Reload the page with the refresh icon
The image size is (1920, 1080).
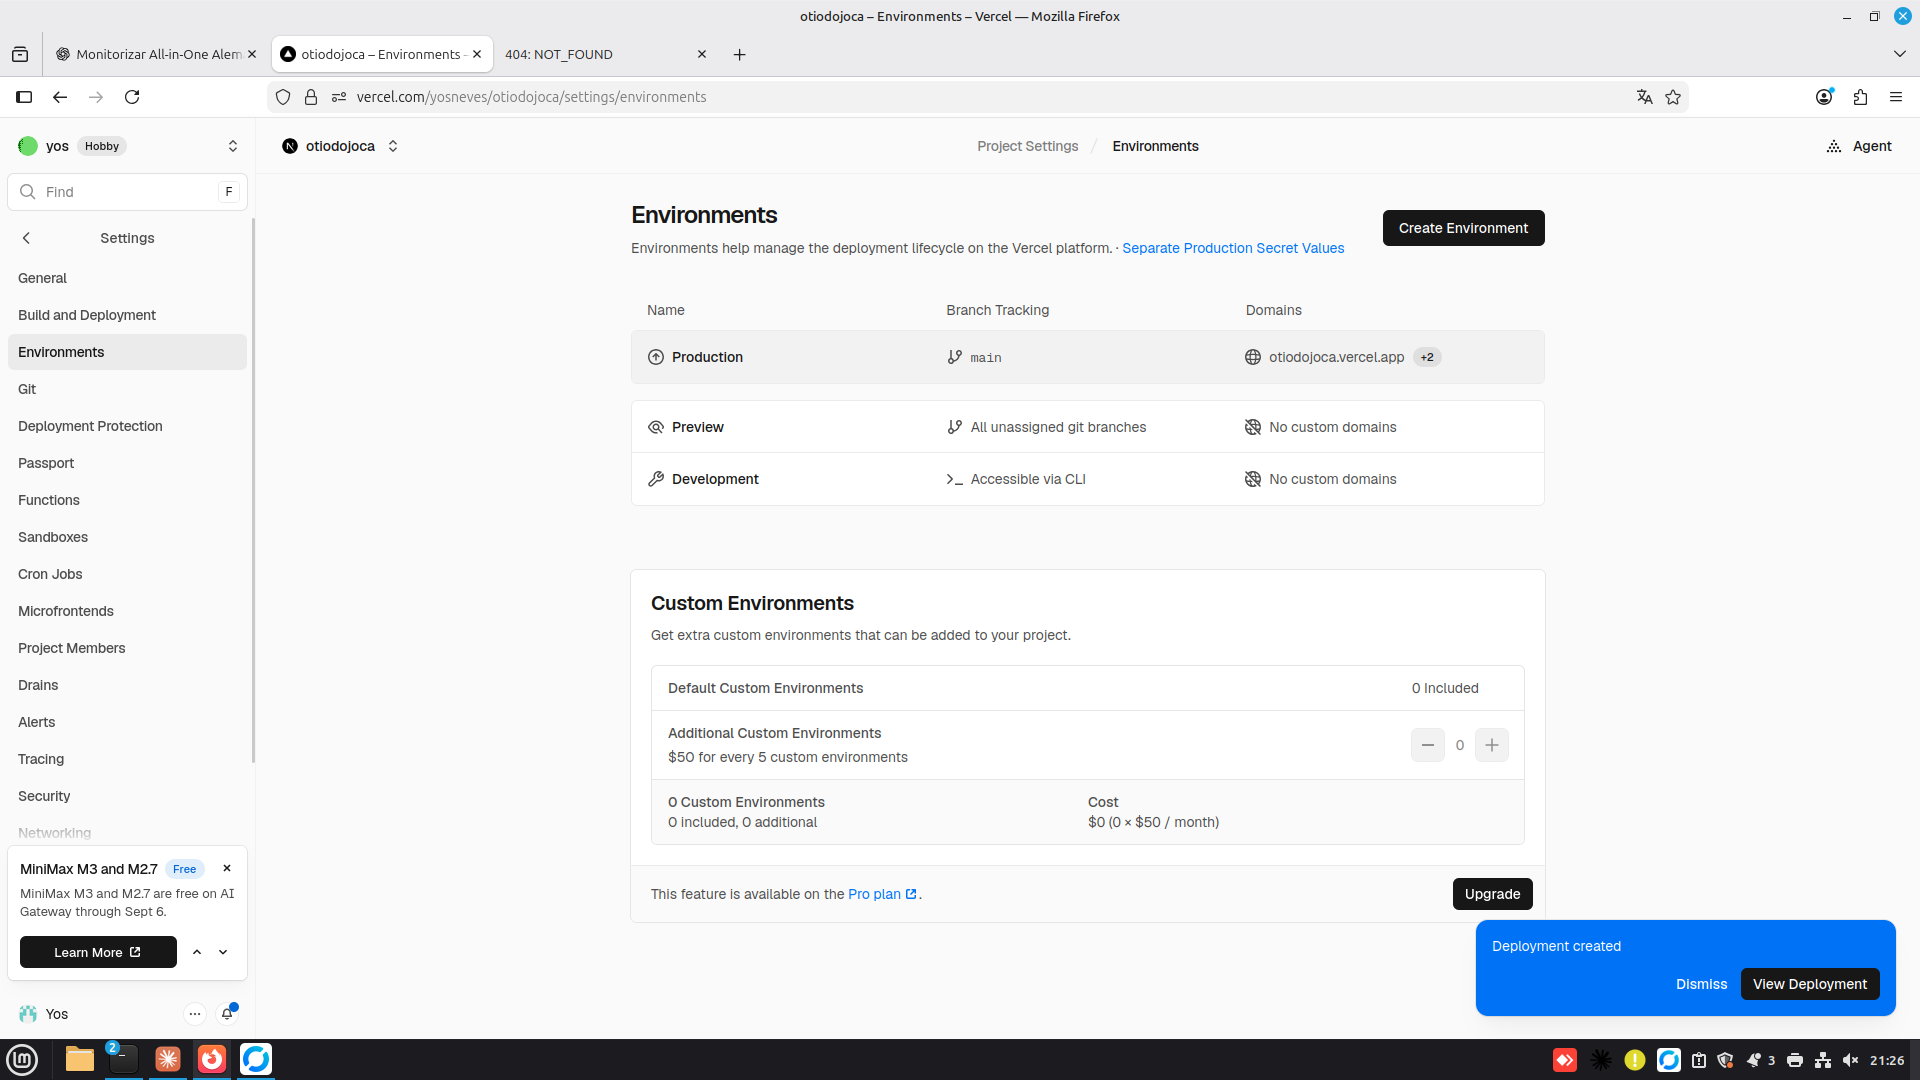tap(132, 97)
